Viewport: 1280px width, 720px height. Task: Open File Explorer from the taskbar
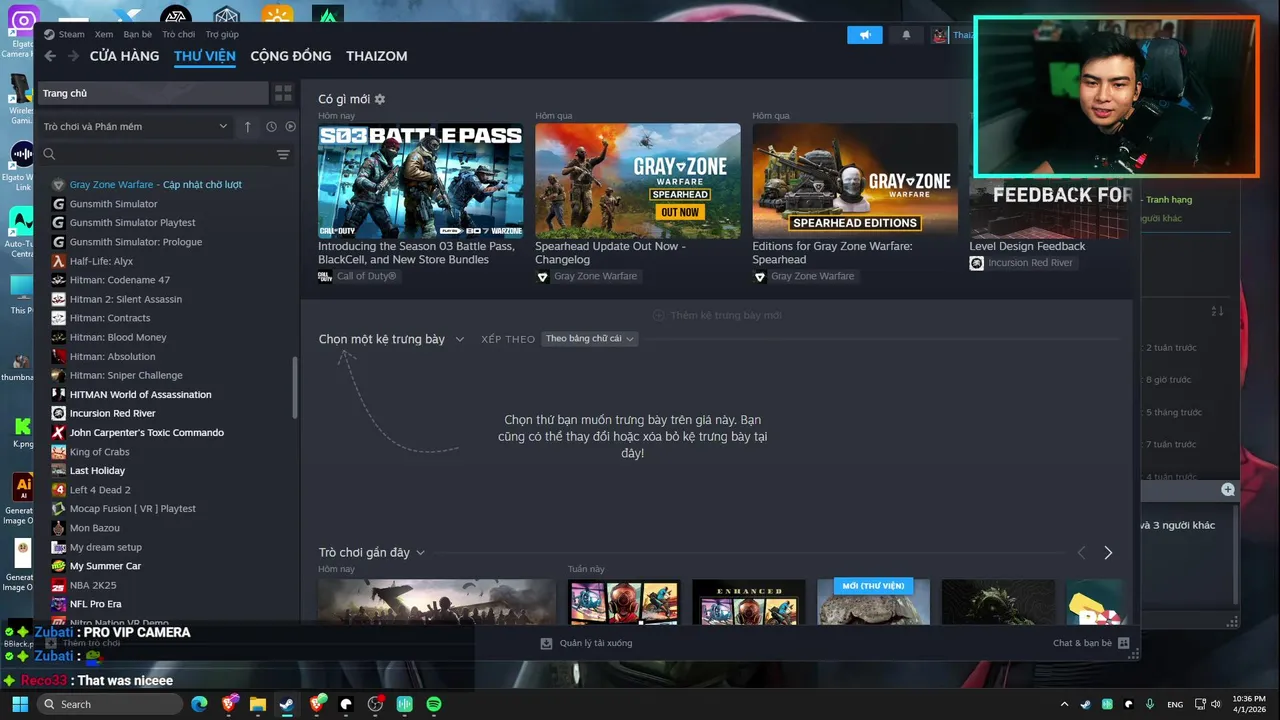[x=257, y=704]
